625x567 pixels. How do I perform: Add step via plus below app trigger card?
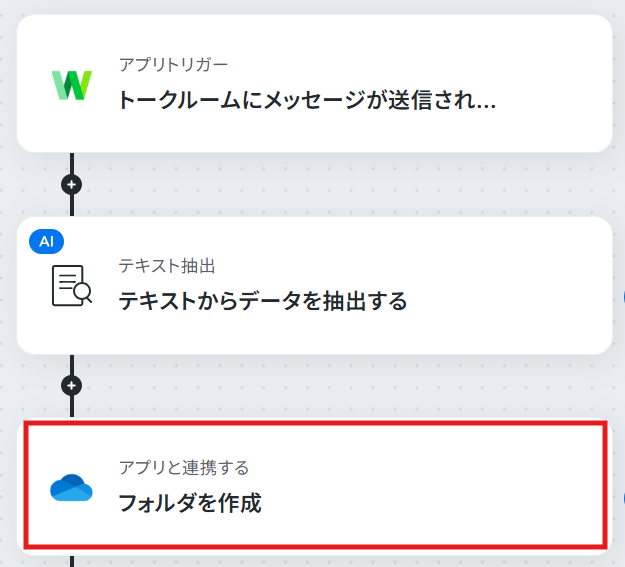pos(72,185)
